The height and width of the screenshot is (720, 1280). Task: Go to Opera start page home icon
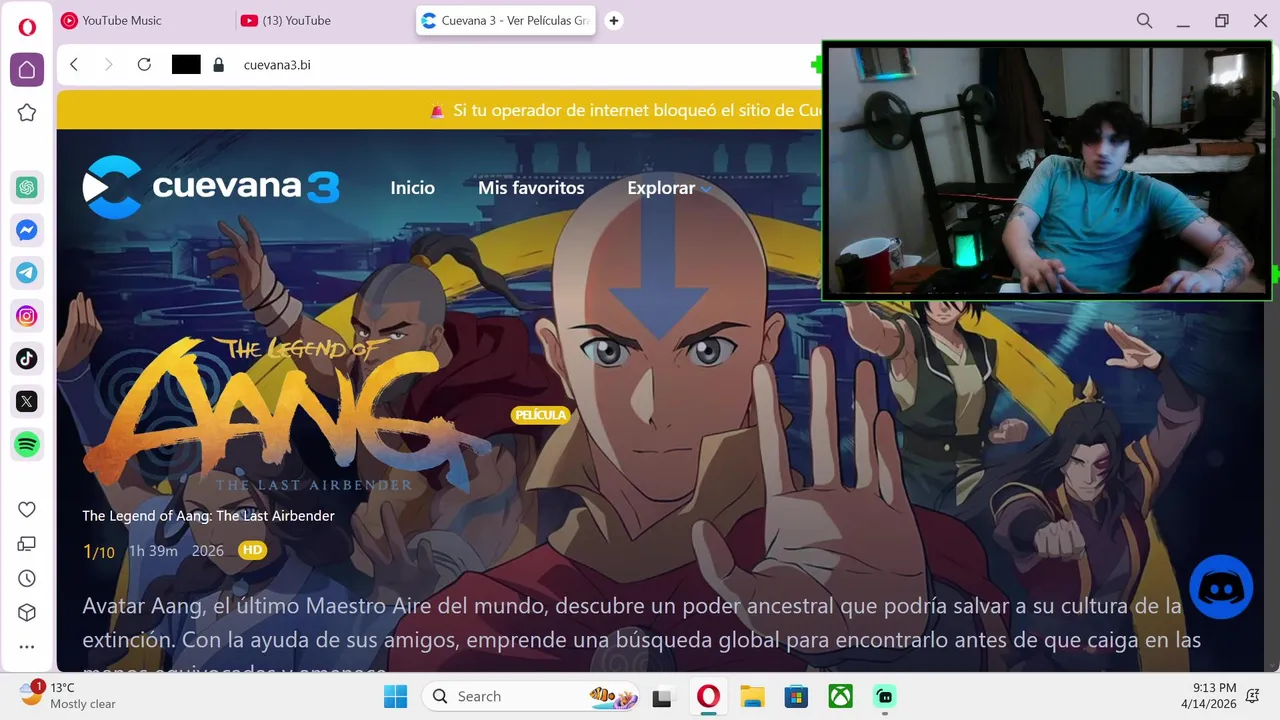[x=27, y=69]
